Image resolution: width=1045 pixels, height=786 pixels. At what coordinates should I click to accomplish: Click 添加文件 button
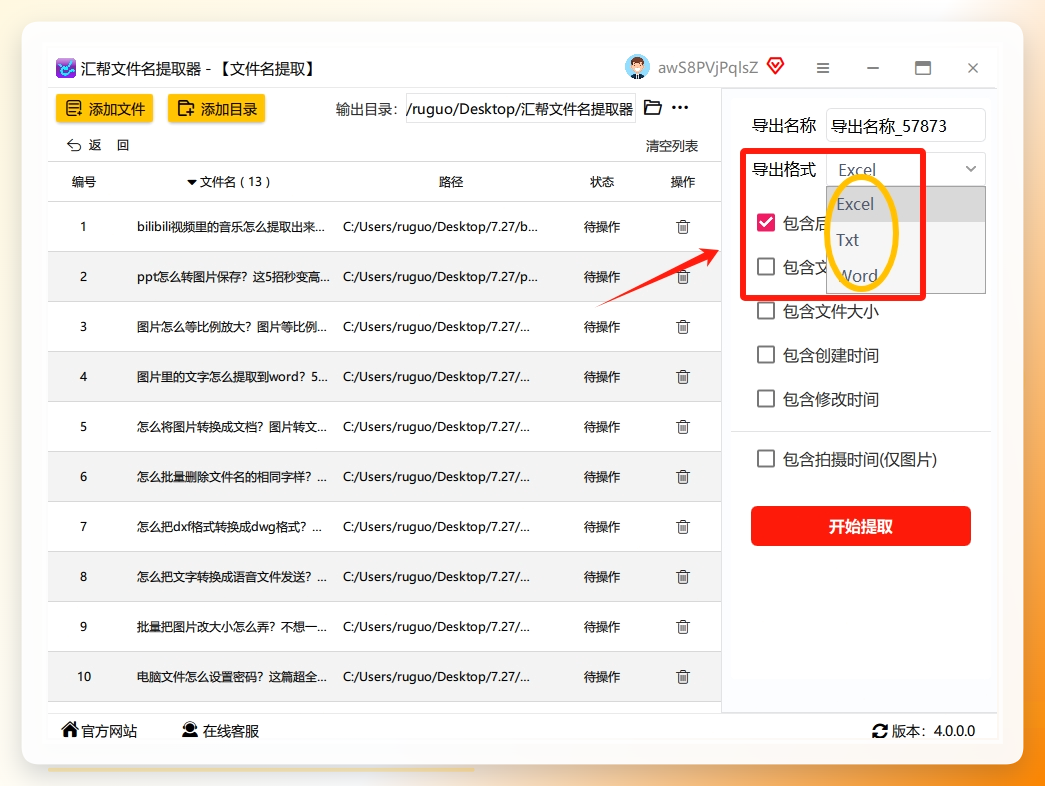coord(105,109)
